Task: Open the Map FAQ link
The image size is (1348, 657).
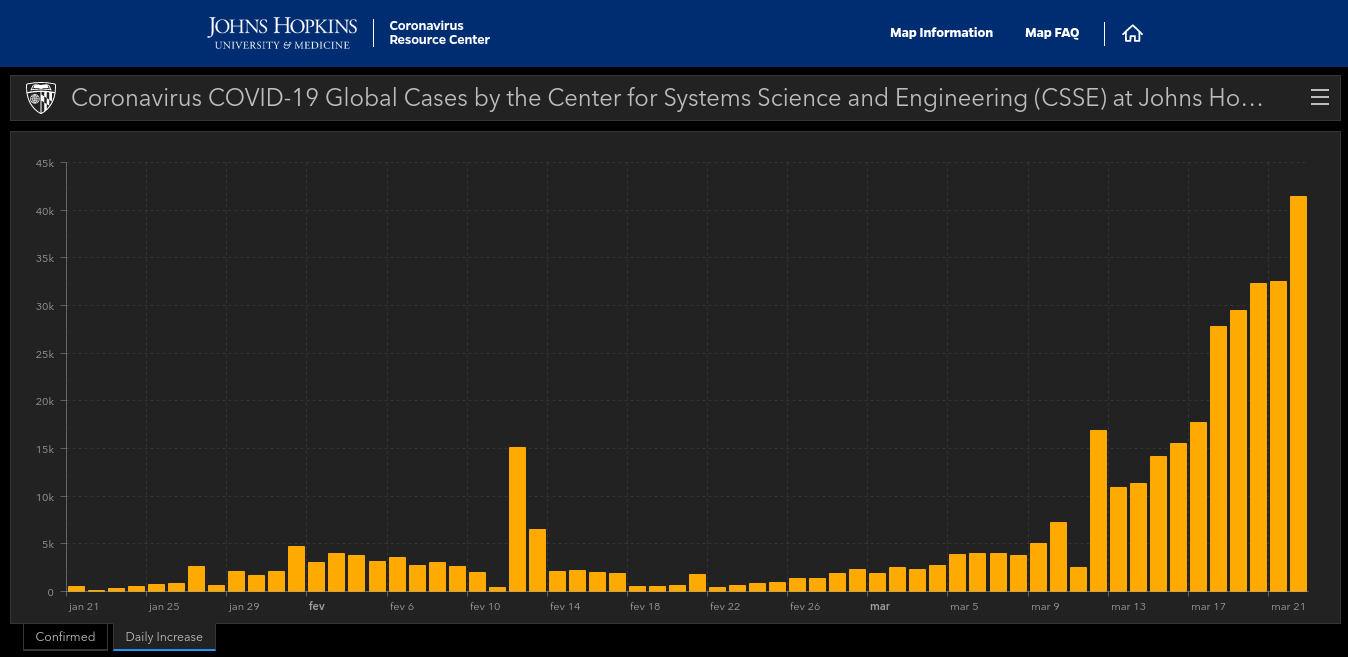Action: 1052,33
